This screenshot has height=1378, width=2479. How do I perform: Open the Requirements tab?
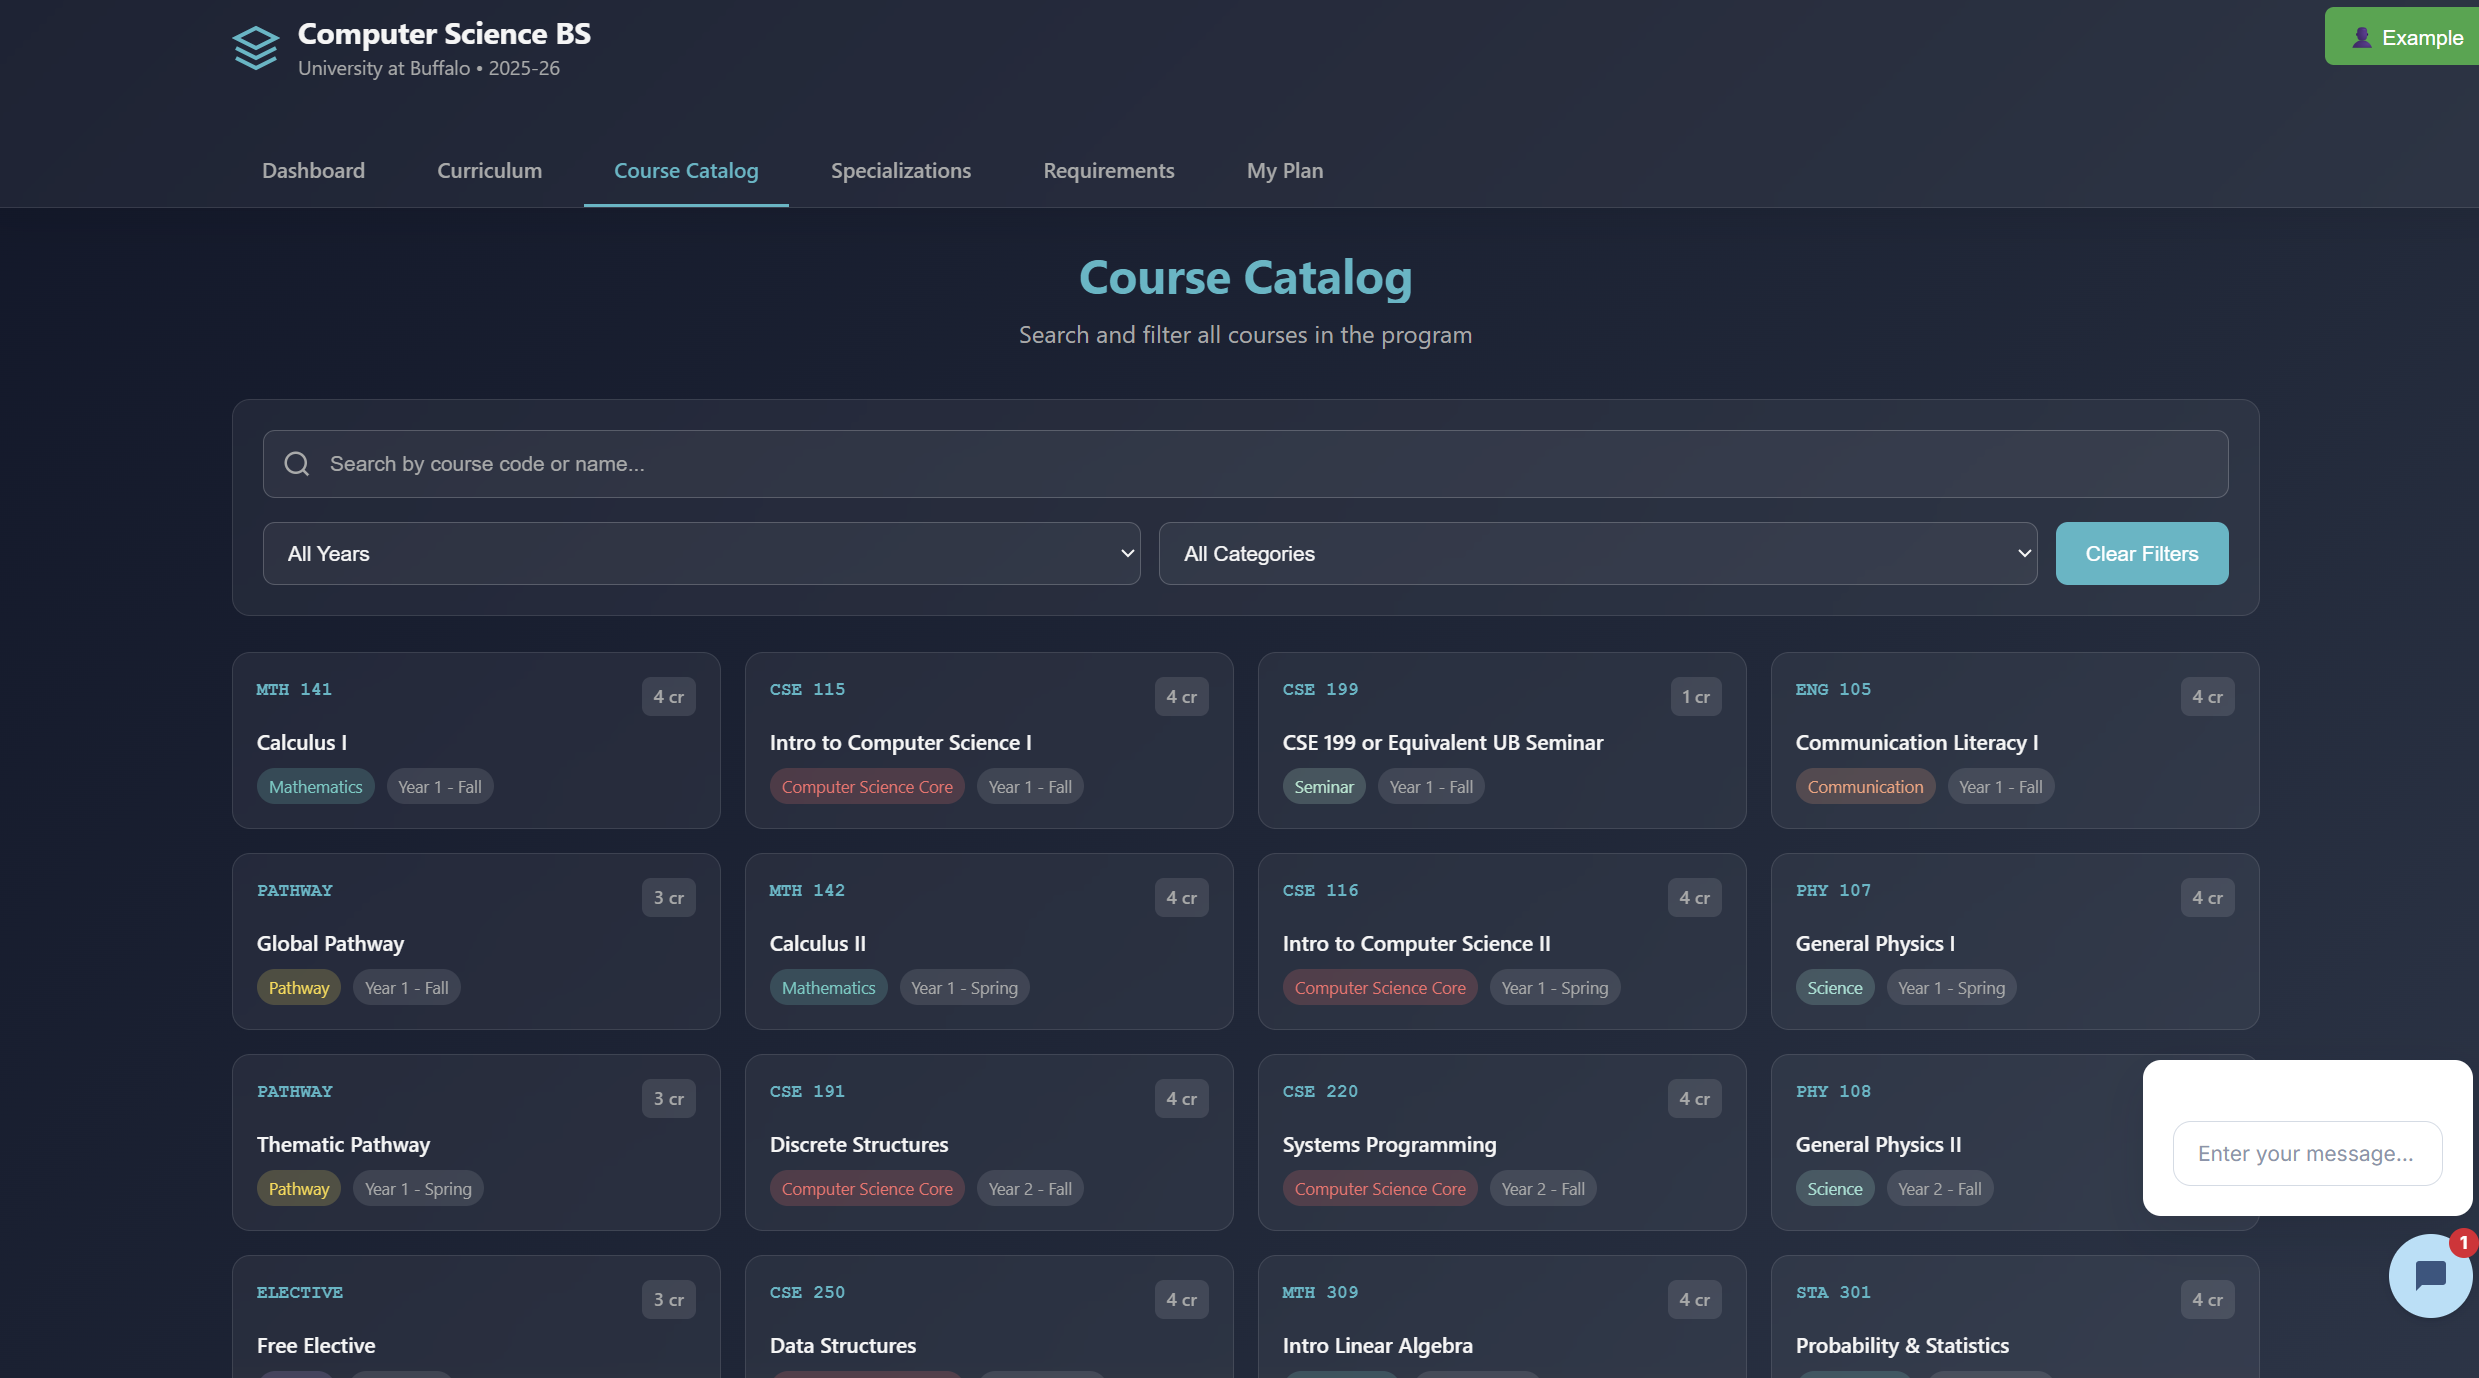(1108, 171)
